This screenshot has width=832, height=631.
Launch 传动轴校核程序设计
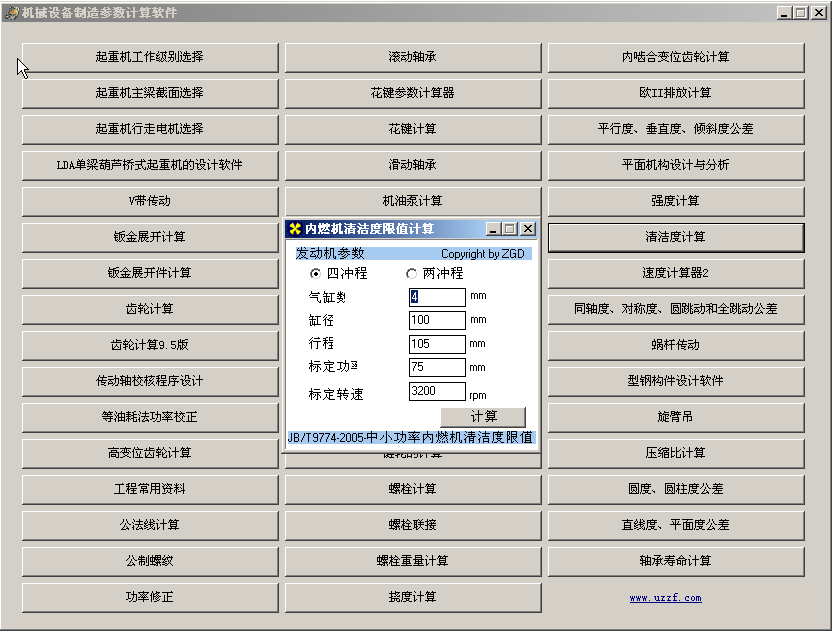click(x=150, y=382)
